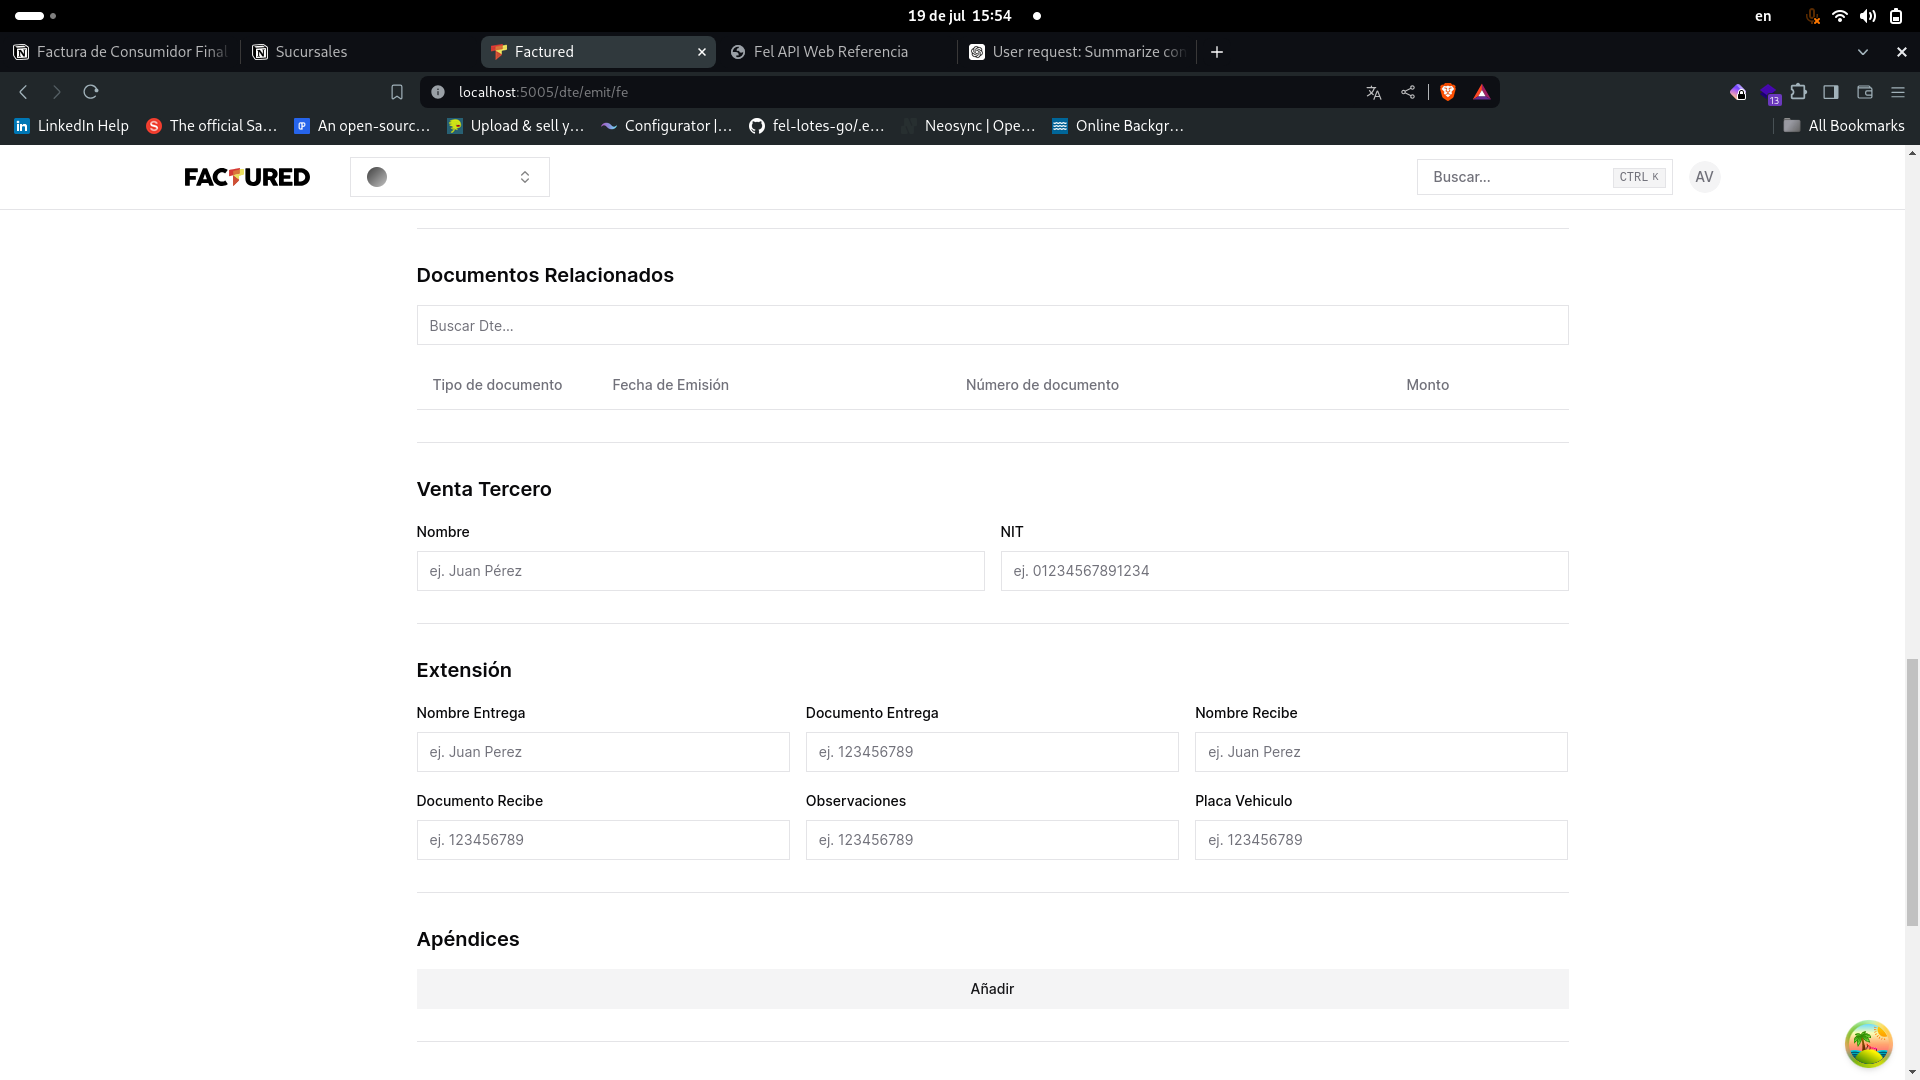Click the Factured logo

[x=247, y=177]
